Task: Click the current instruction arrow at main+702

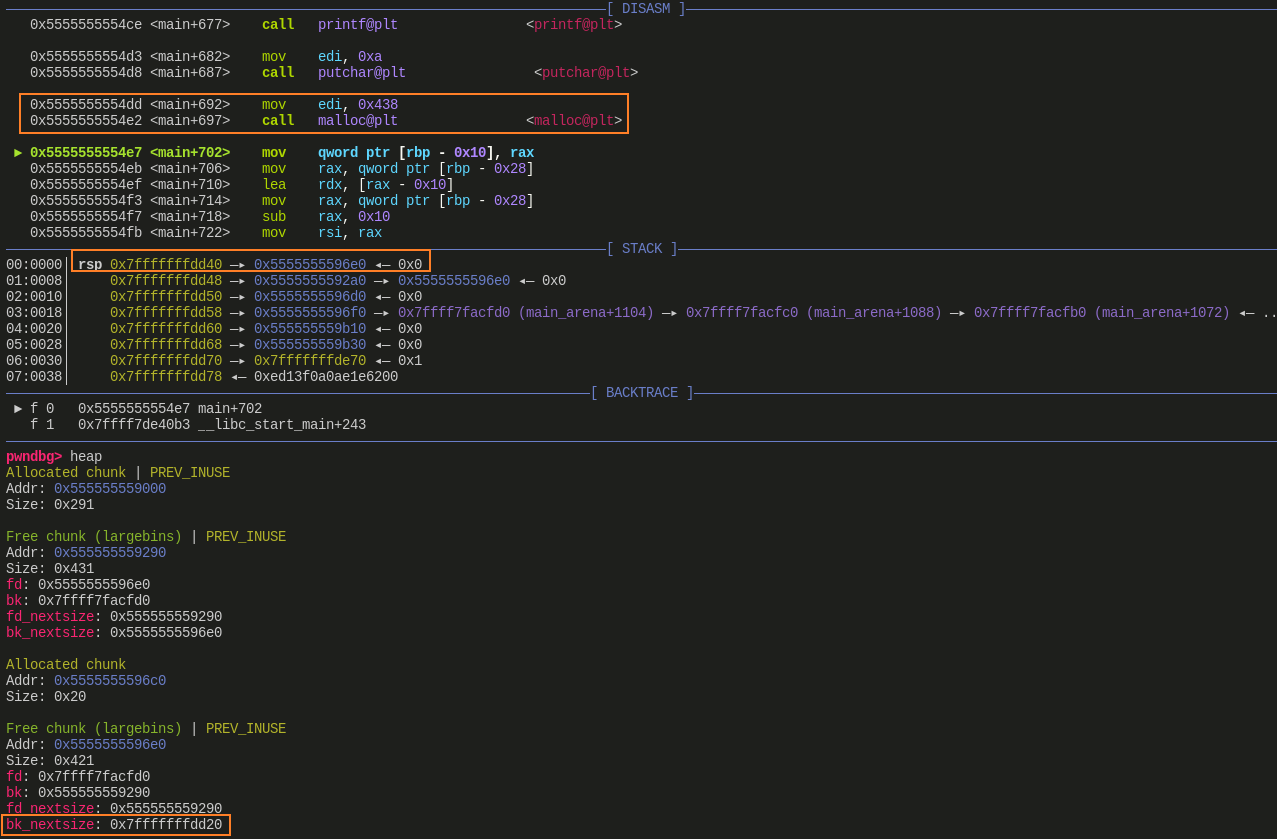Action: (x=18, y=153)
